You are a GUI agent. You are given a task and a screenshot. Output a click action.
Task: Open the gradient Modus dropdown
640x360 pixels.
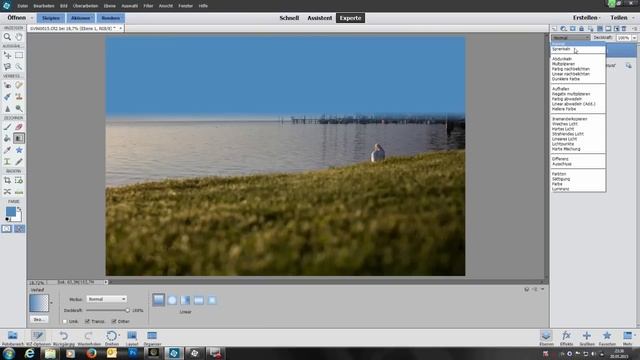point(106,299)
